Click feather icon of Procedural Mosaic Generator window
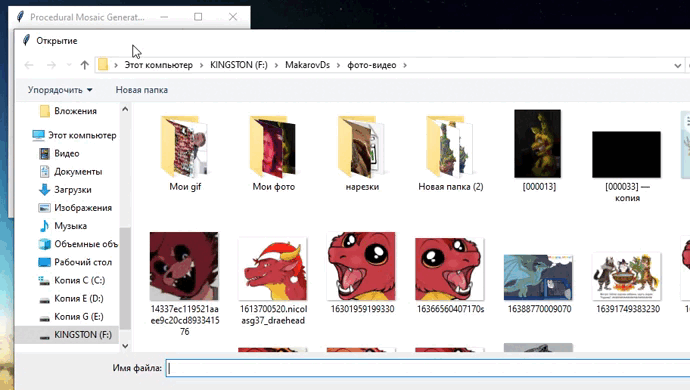 click(20, 17)
